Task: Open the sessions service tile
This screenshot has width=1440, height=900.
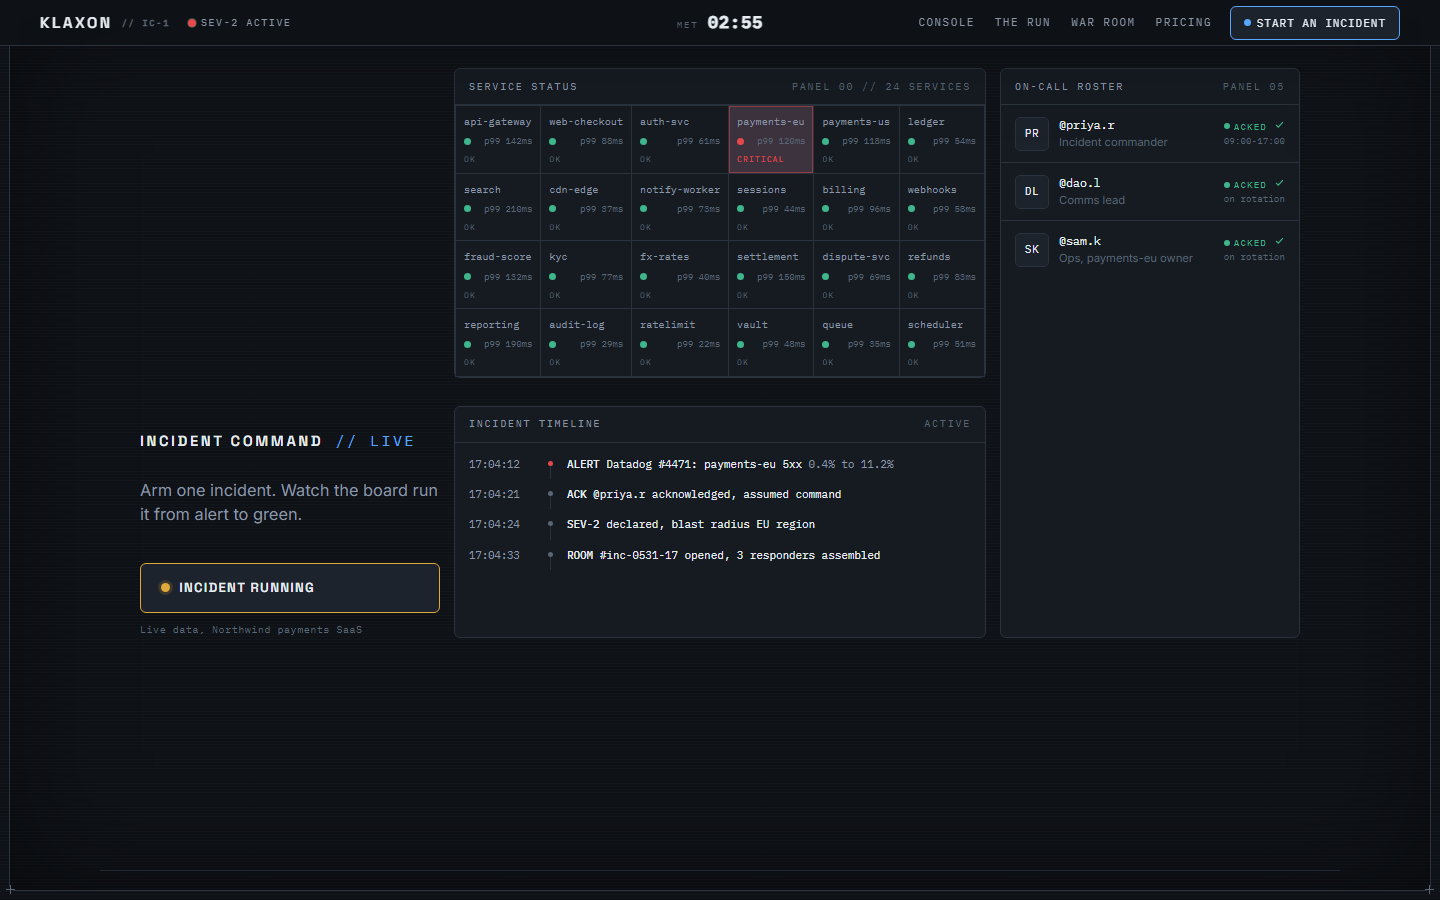Action: tap(771, 207)
